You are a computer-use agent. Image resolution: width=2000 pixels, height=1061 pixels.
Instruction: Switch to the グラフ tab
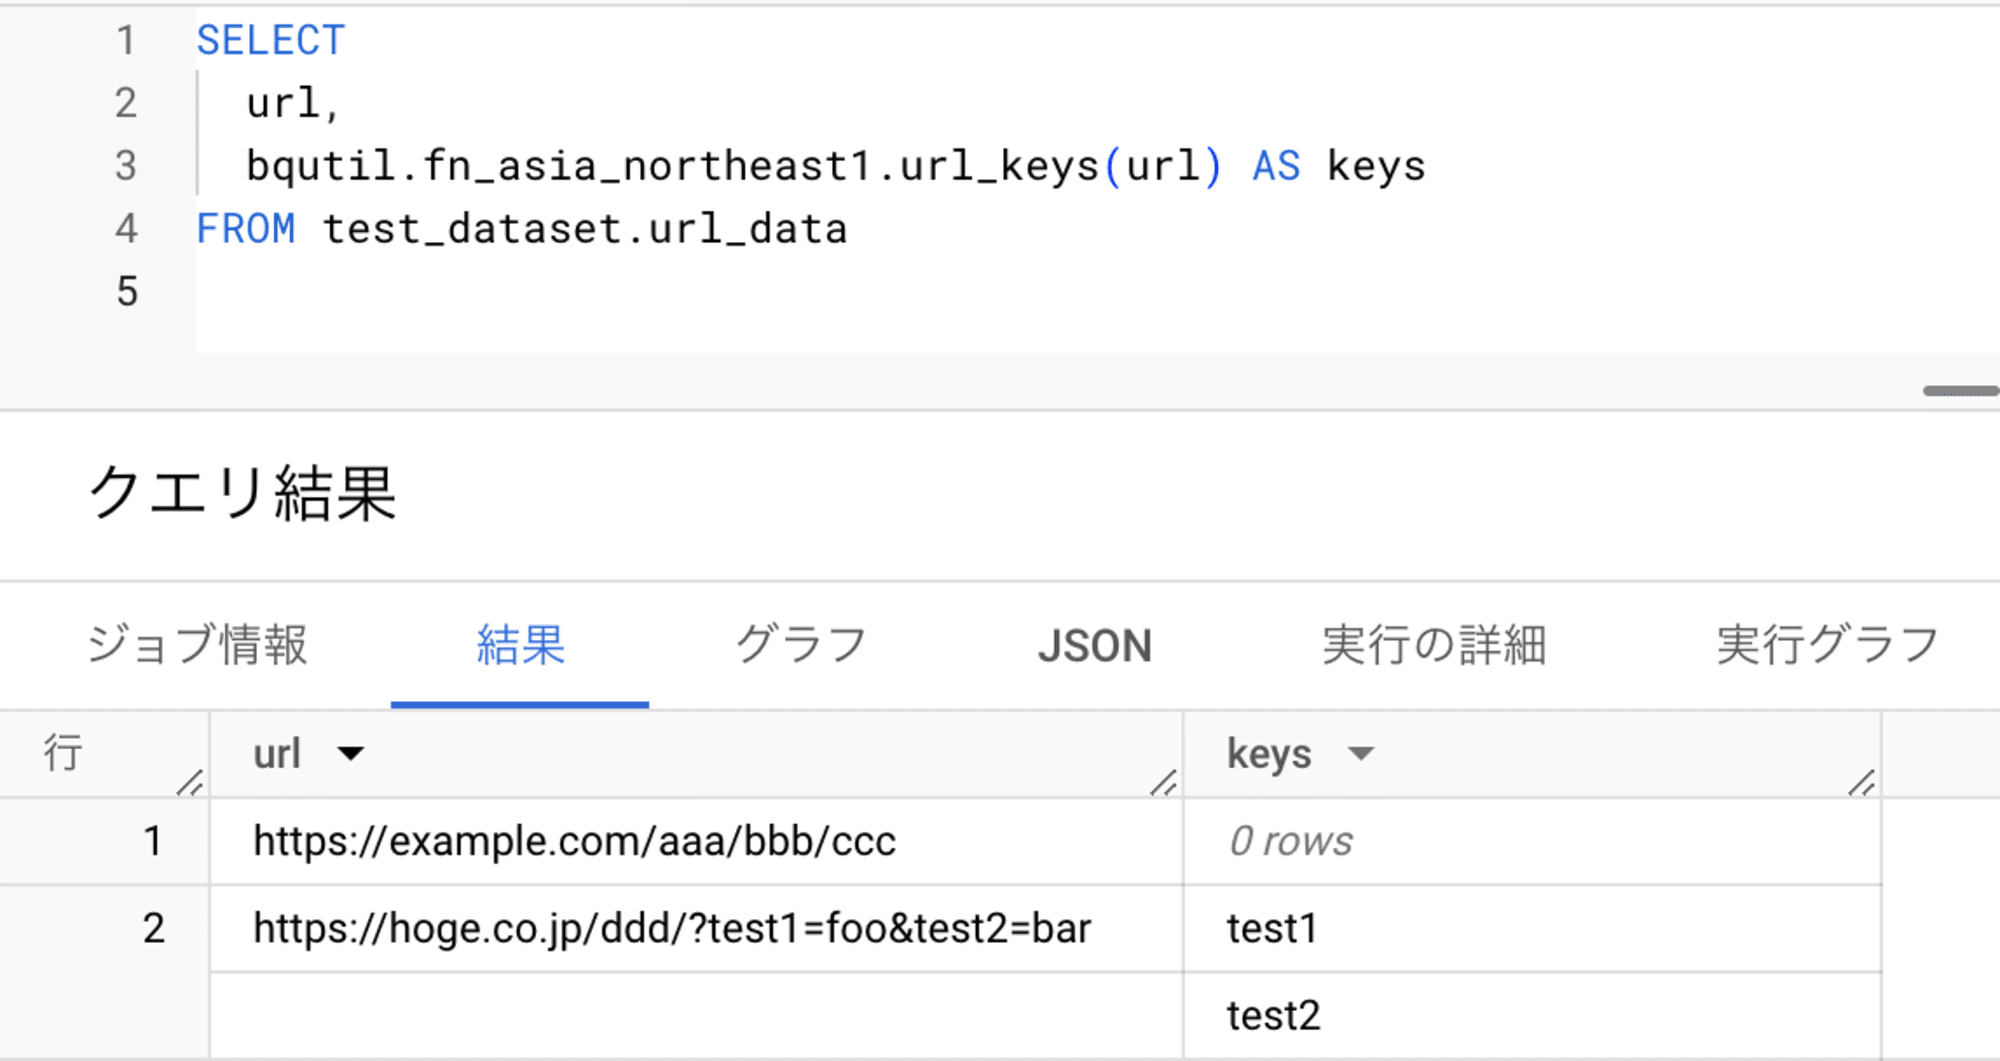(801, 645)
